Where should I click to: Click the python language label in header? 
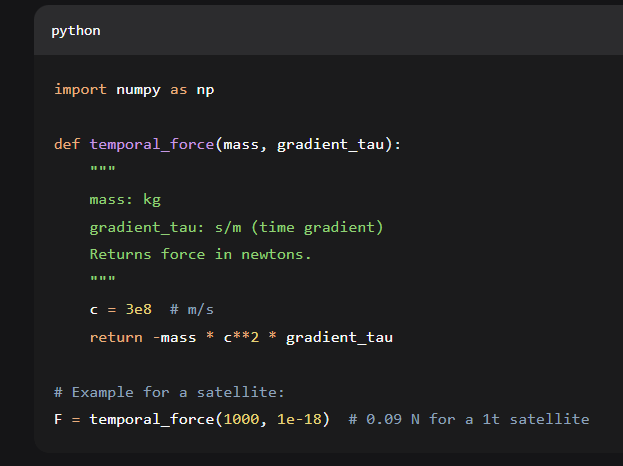pos(76,31)
